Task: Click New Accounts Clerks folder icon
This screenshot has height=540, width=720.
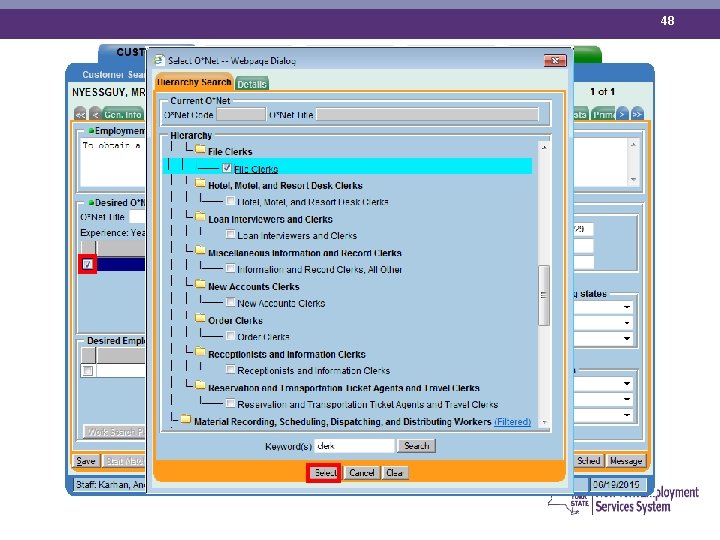Action: pos(200,285)
